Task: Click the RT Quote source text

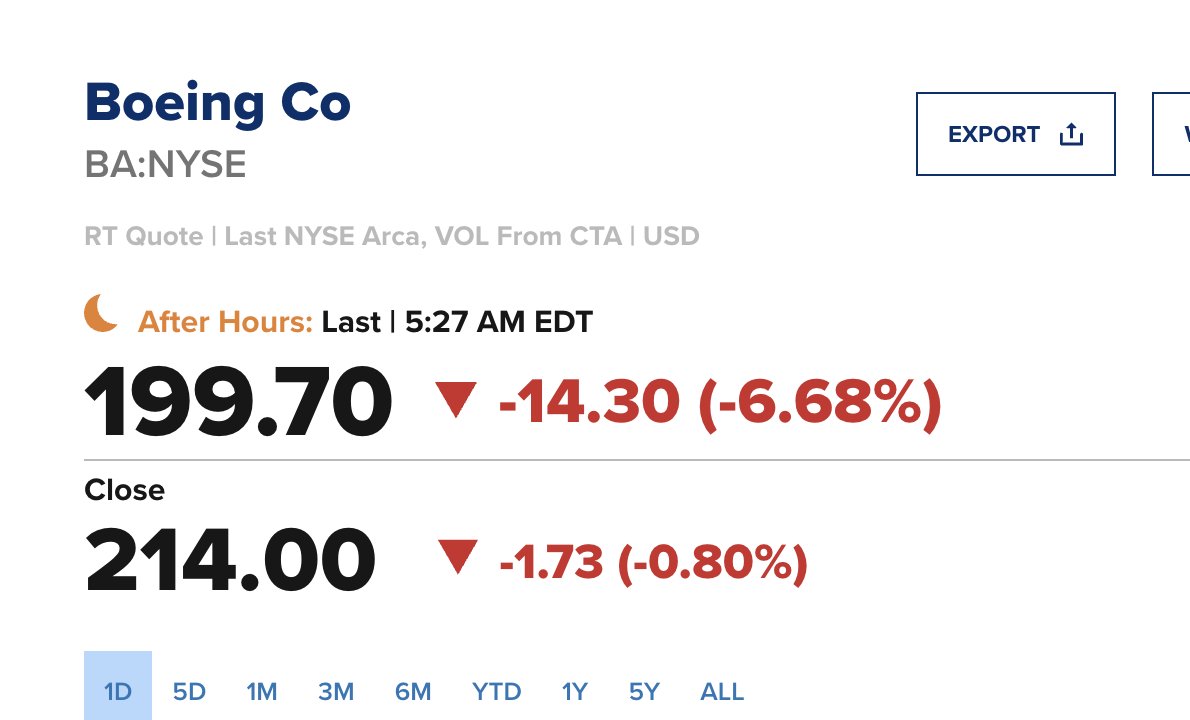Action: pos(141,236)
